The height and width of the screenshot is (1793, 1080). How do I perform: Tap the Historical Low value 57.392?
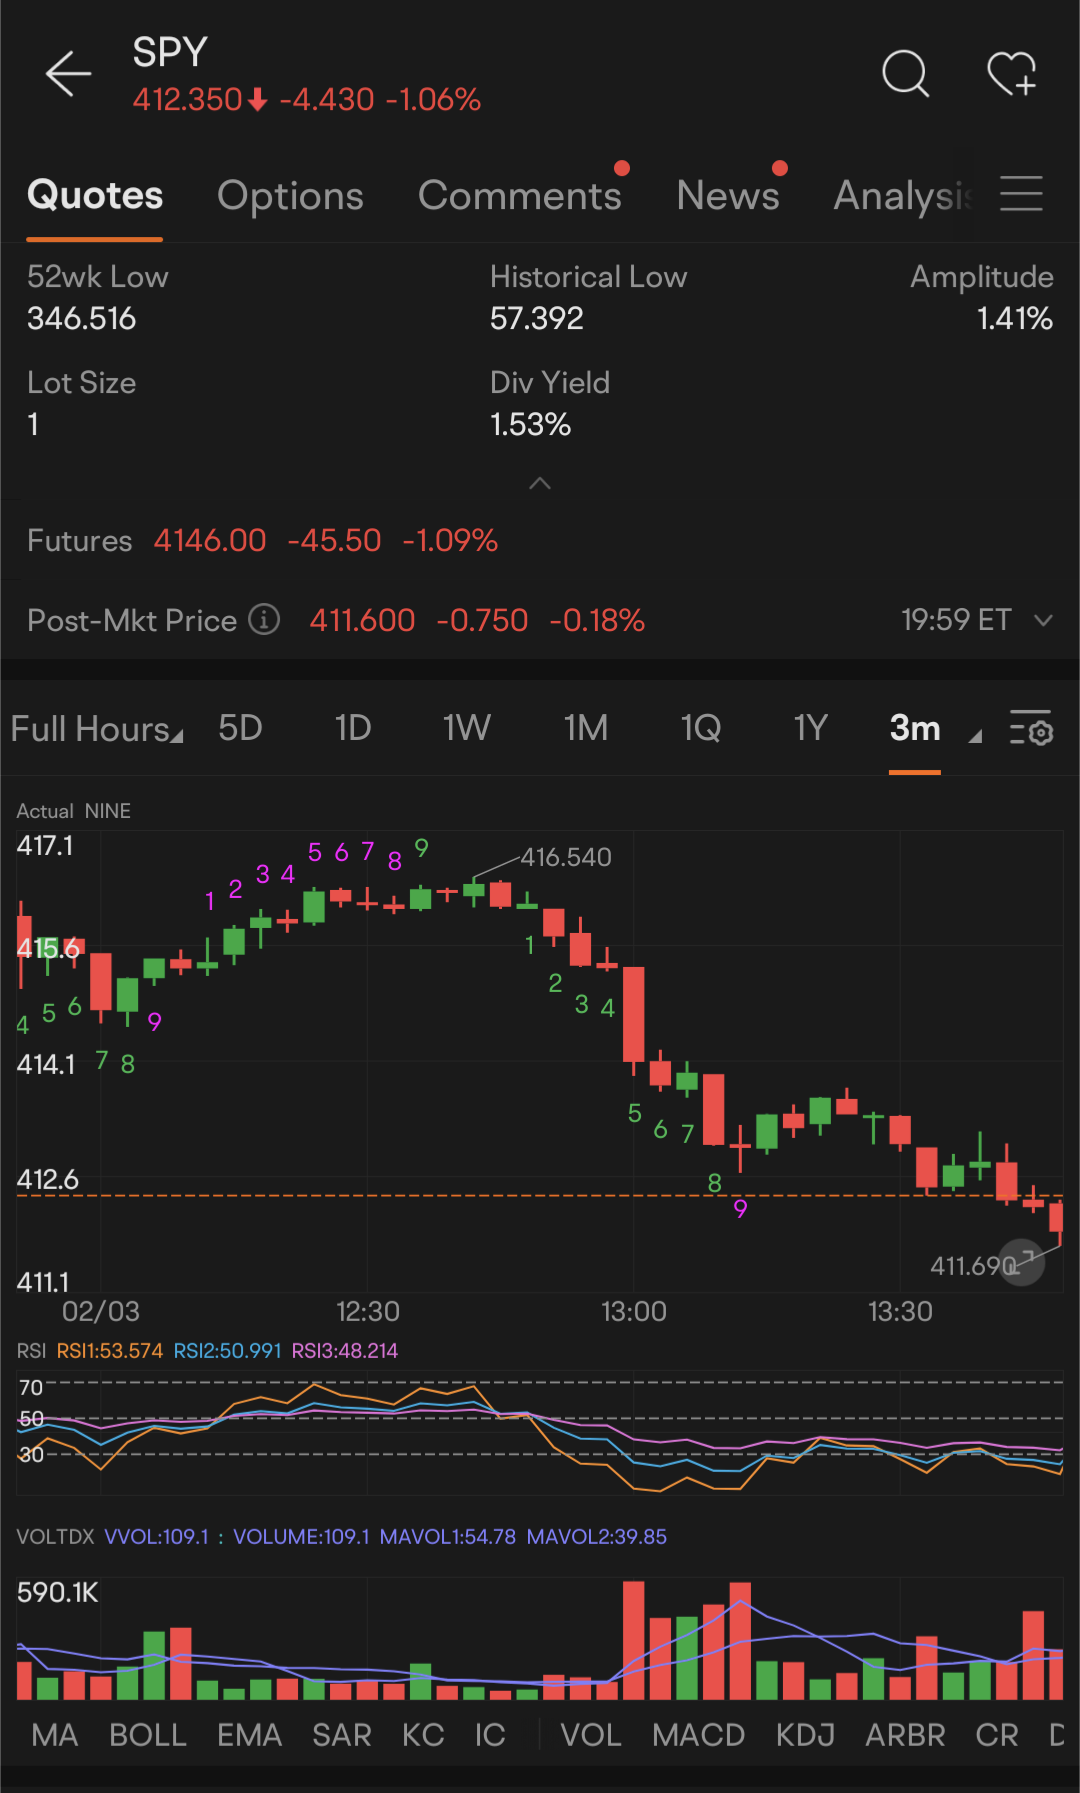click(x=537, y=319)
